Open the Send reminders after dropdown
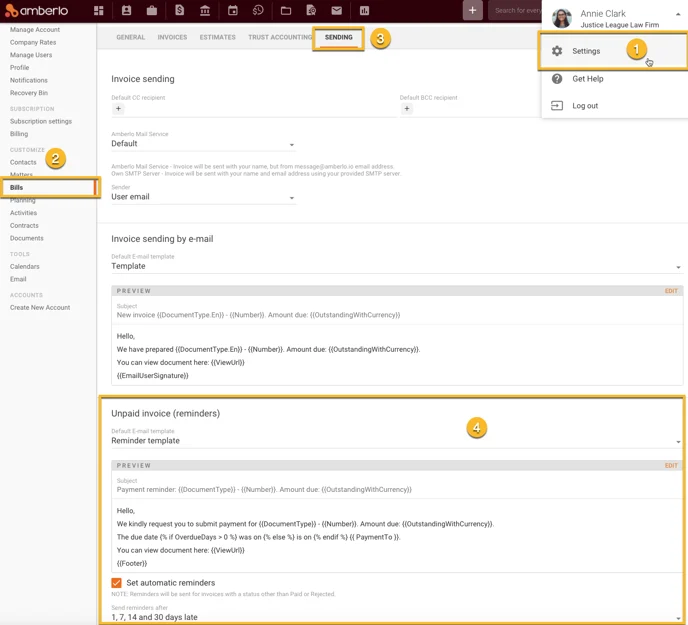688x625 pixels. pos(397,617)
